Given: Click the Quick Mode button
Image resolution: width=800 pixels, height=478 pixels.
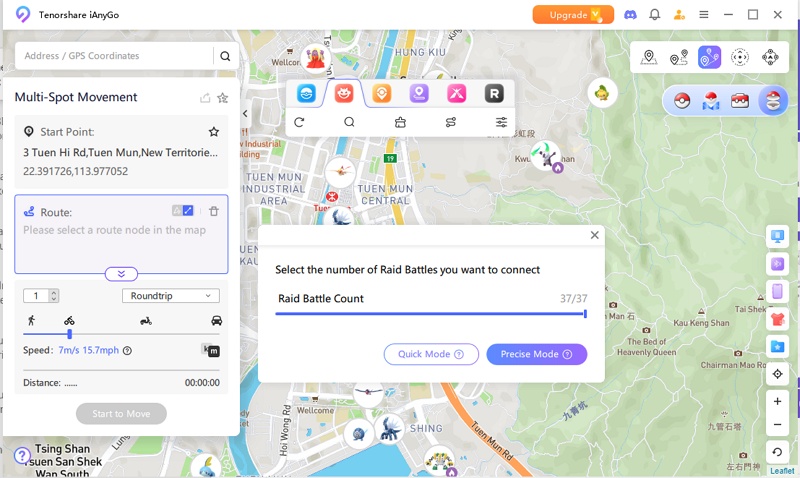Looking at the screenshot, I should pos(430,354).
